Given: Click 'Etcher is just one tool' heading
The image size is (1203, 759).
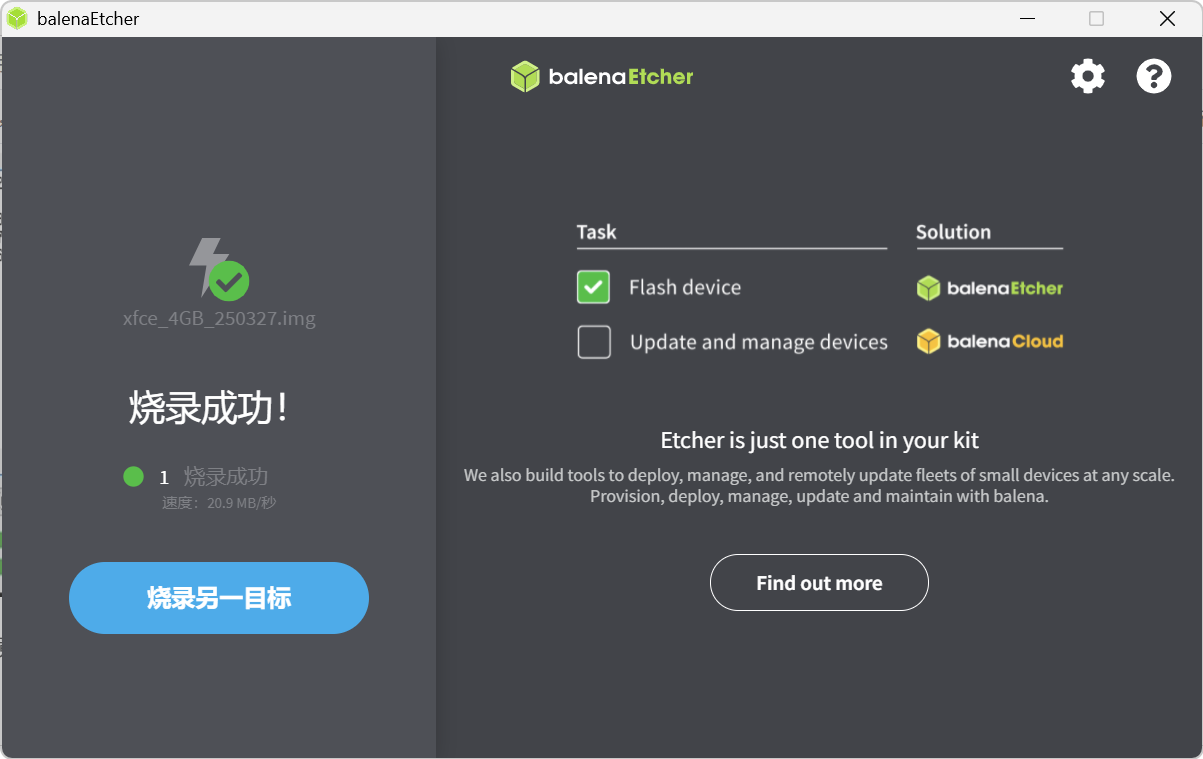Looking at the screenshot, I should click(820, 440).
